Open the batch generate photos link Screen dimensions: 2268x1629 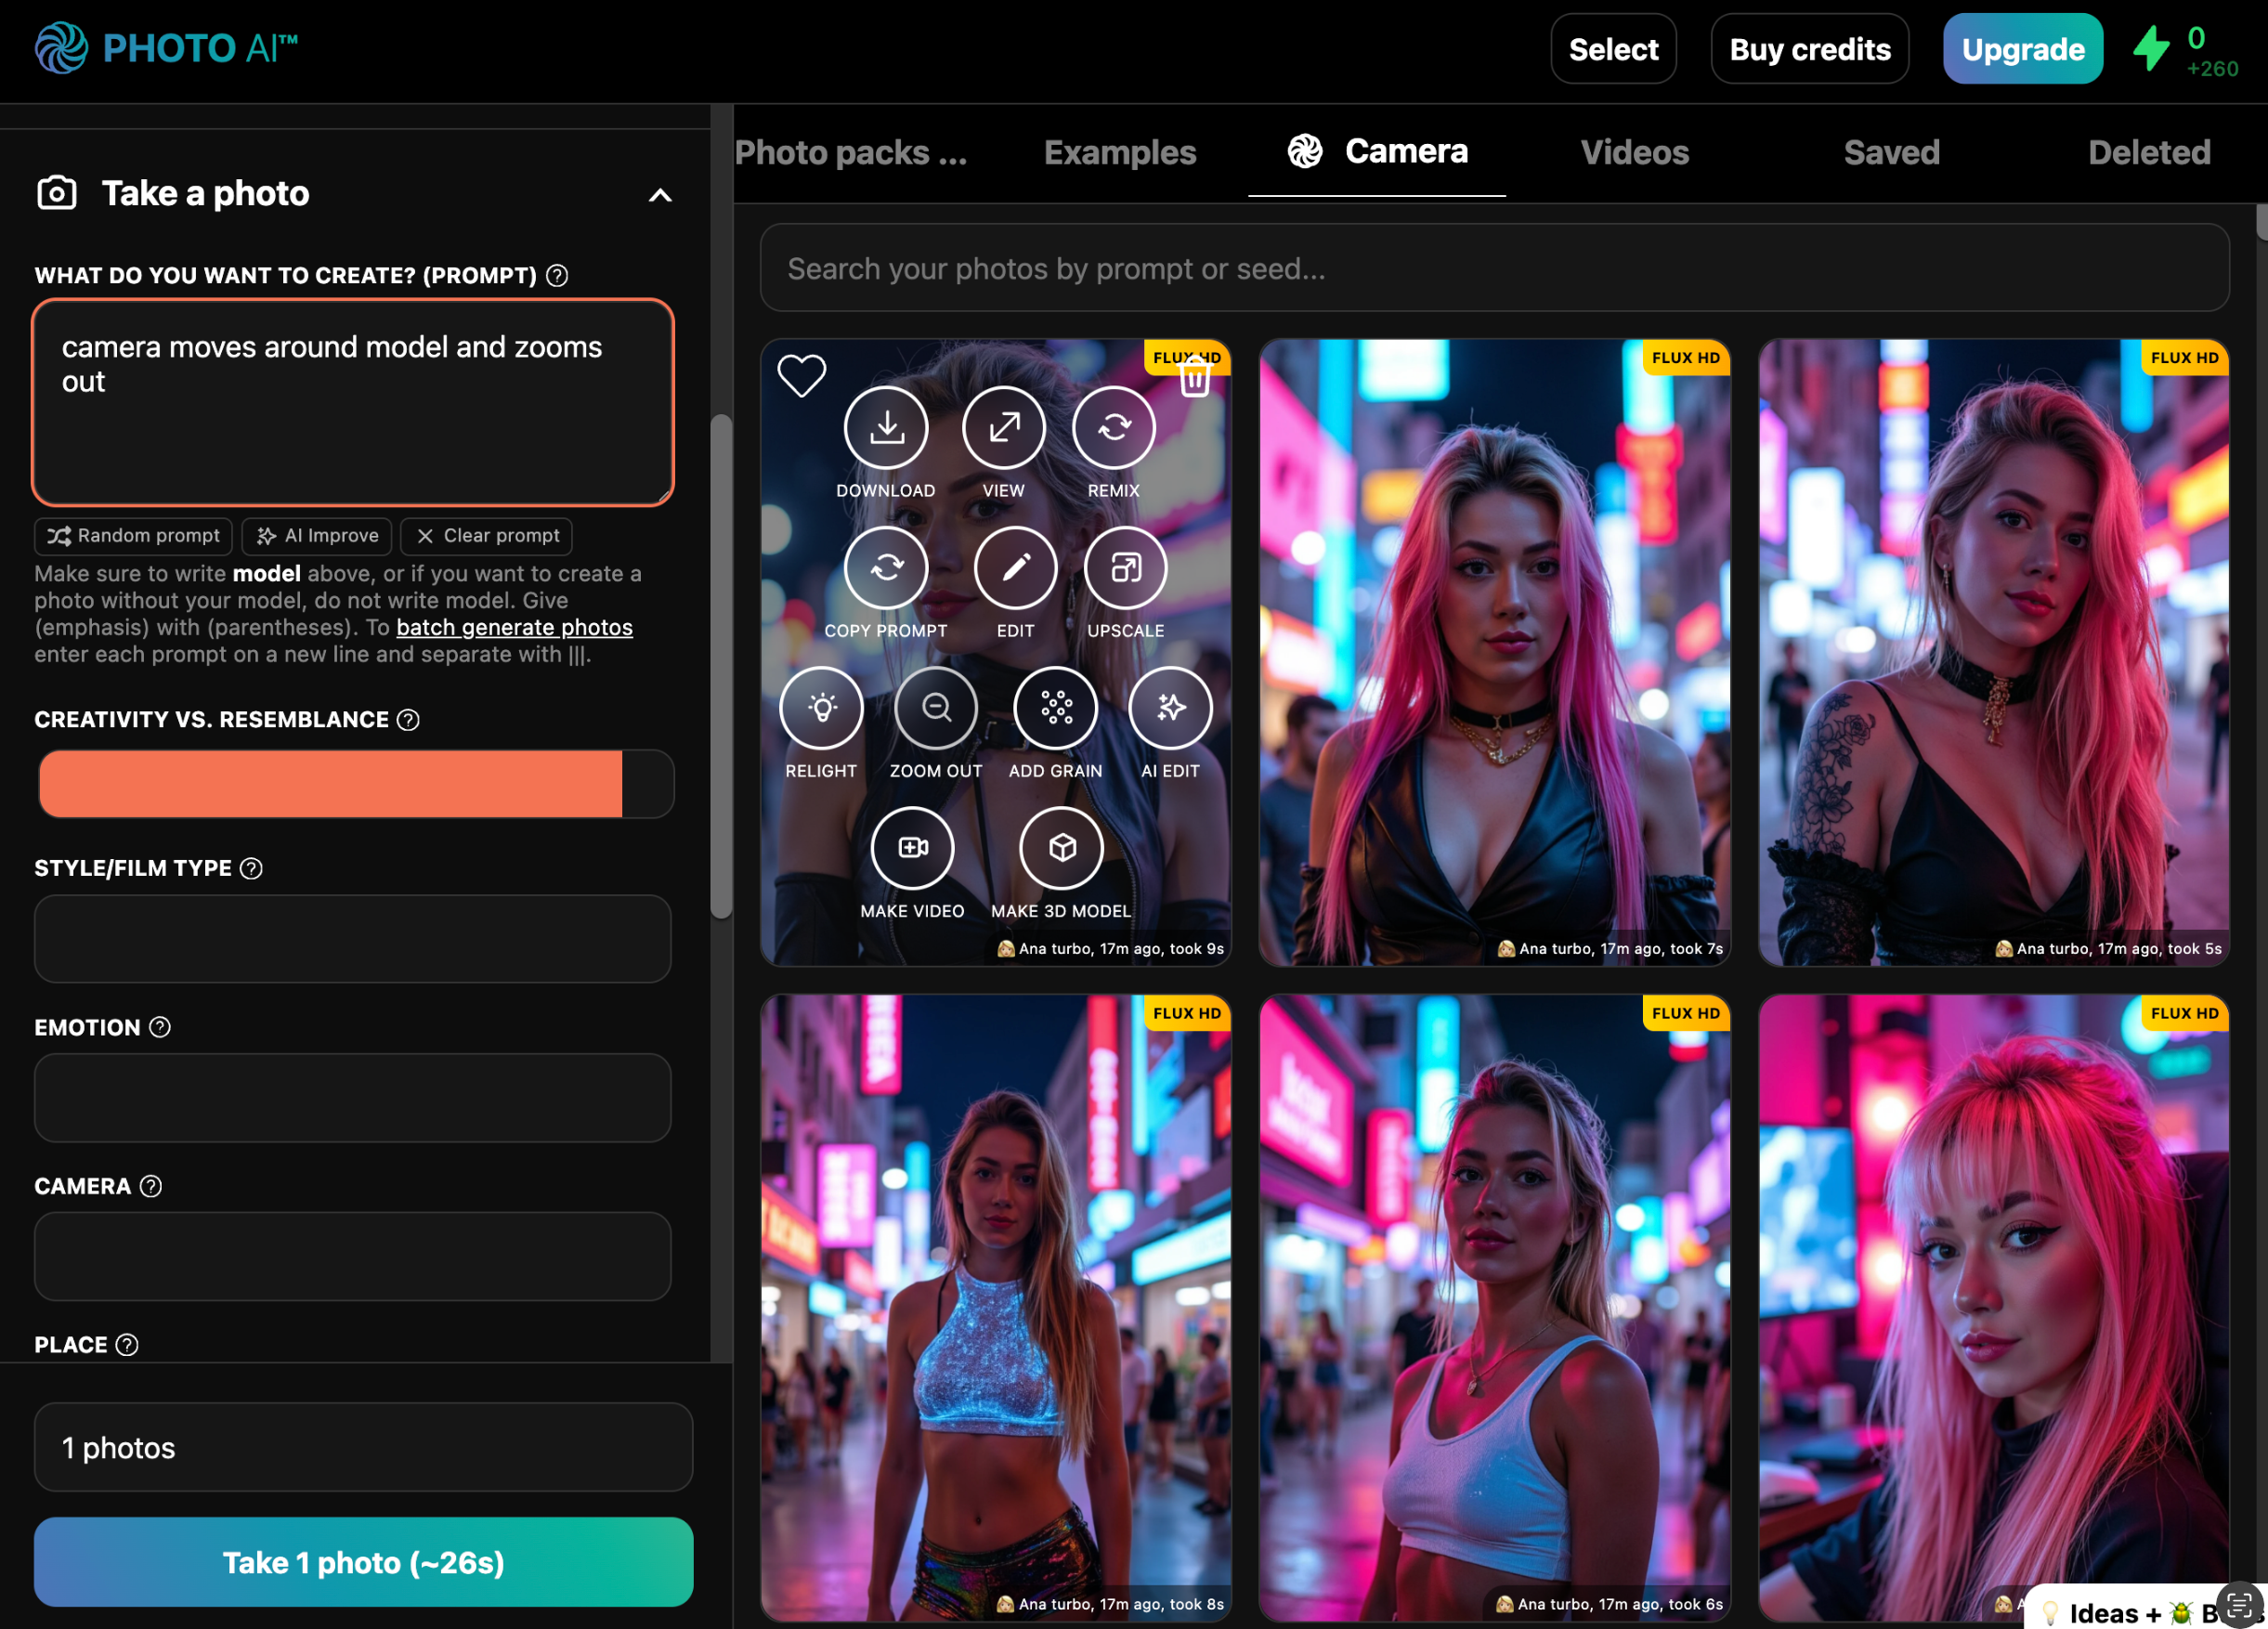click(514, 627)
